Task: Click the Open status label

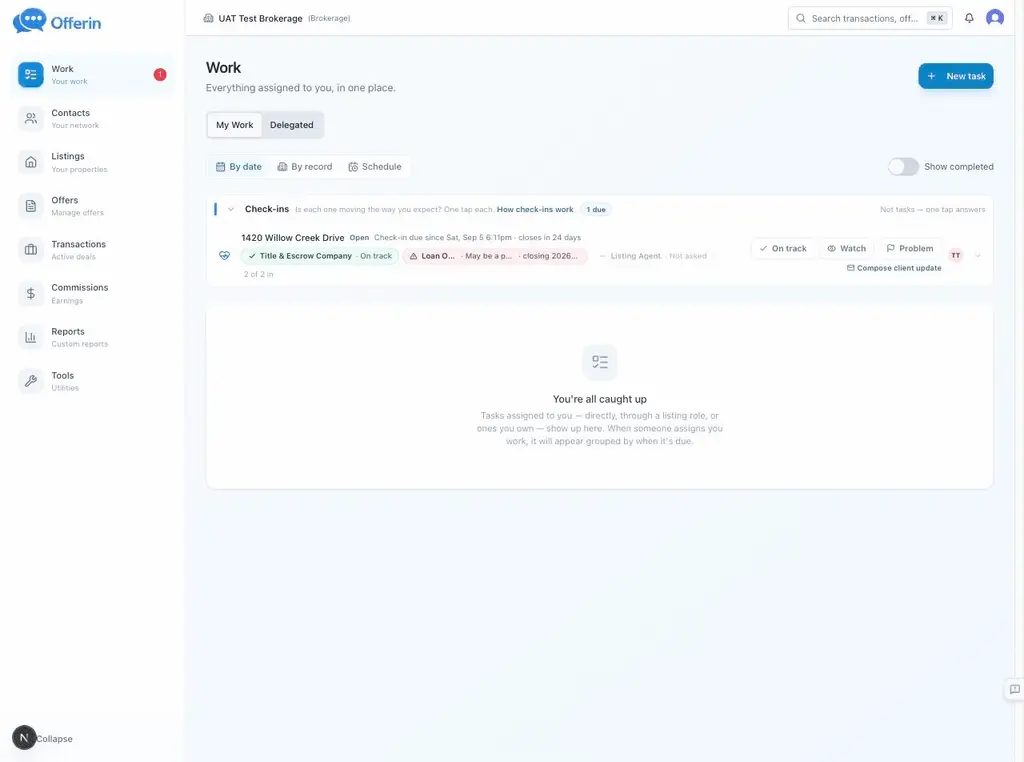Action: pos(359,238)
